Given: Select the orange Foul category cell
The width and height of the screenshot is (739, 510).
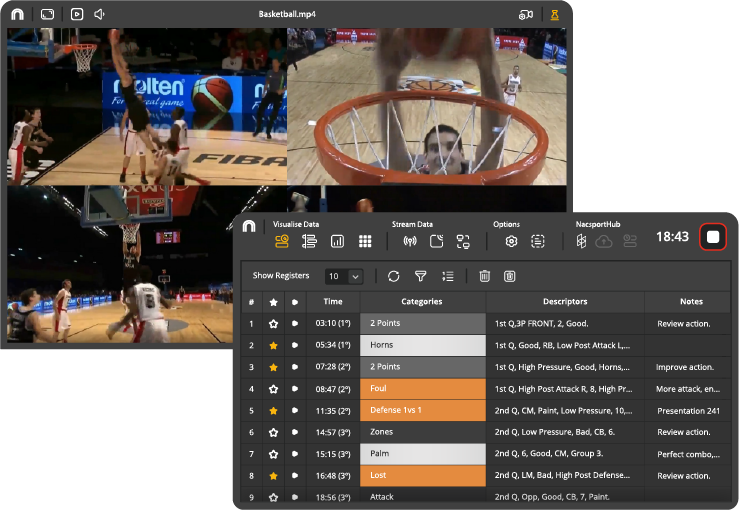Looking at the screenshot, I should click(x=422, y=389).
